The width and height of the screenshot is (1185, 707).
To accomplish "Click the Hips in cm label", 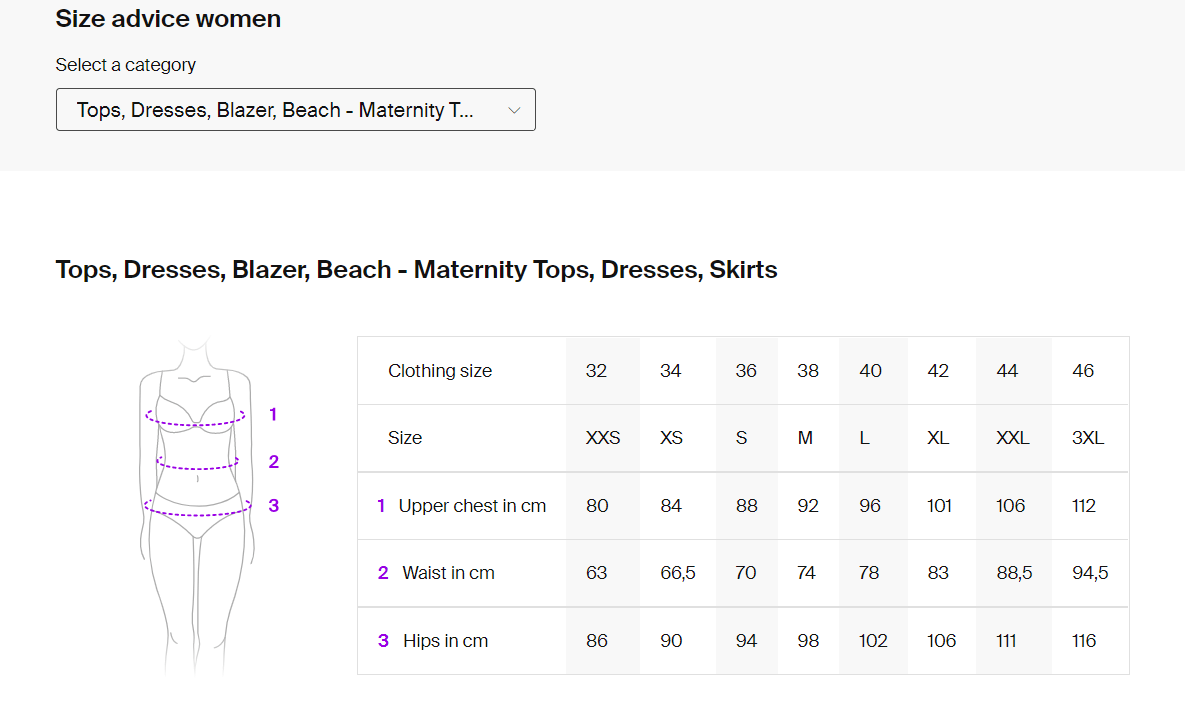I will click(x=445, y=641).
